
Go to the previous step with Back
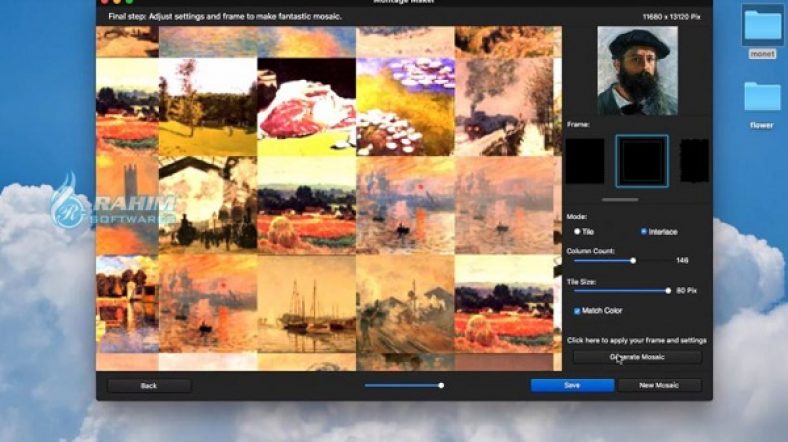click(x=149, y=385)
